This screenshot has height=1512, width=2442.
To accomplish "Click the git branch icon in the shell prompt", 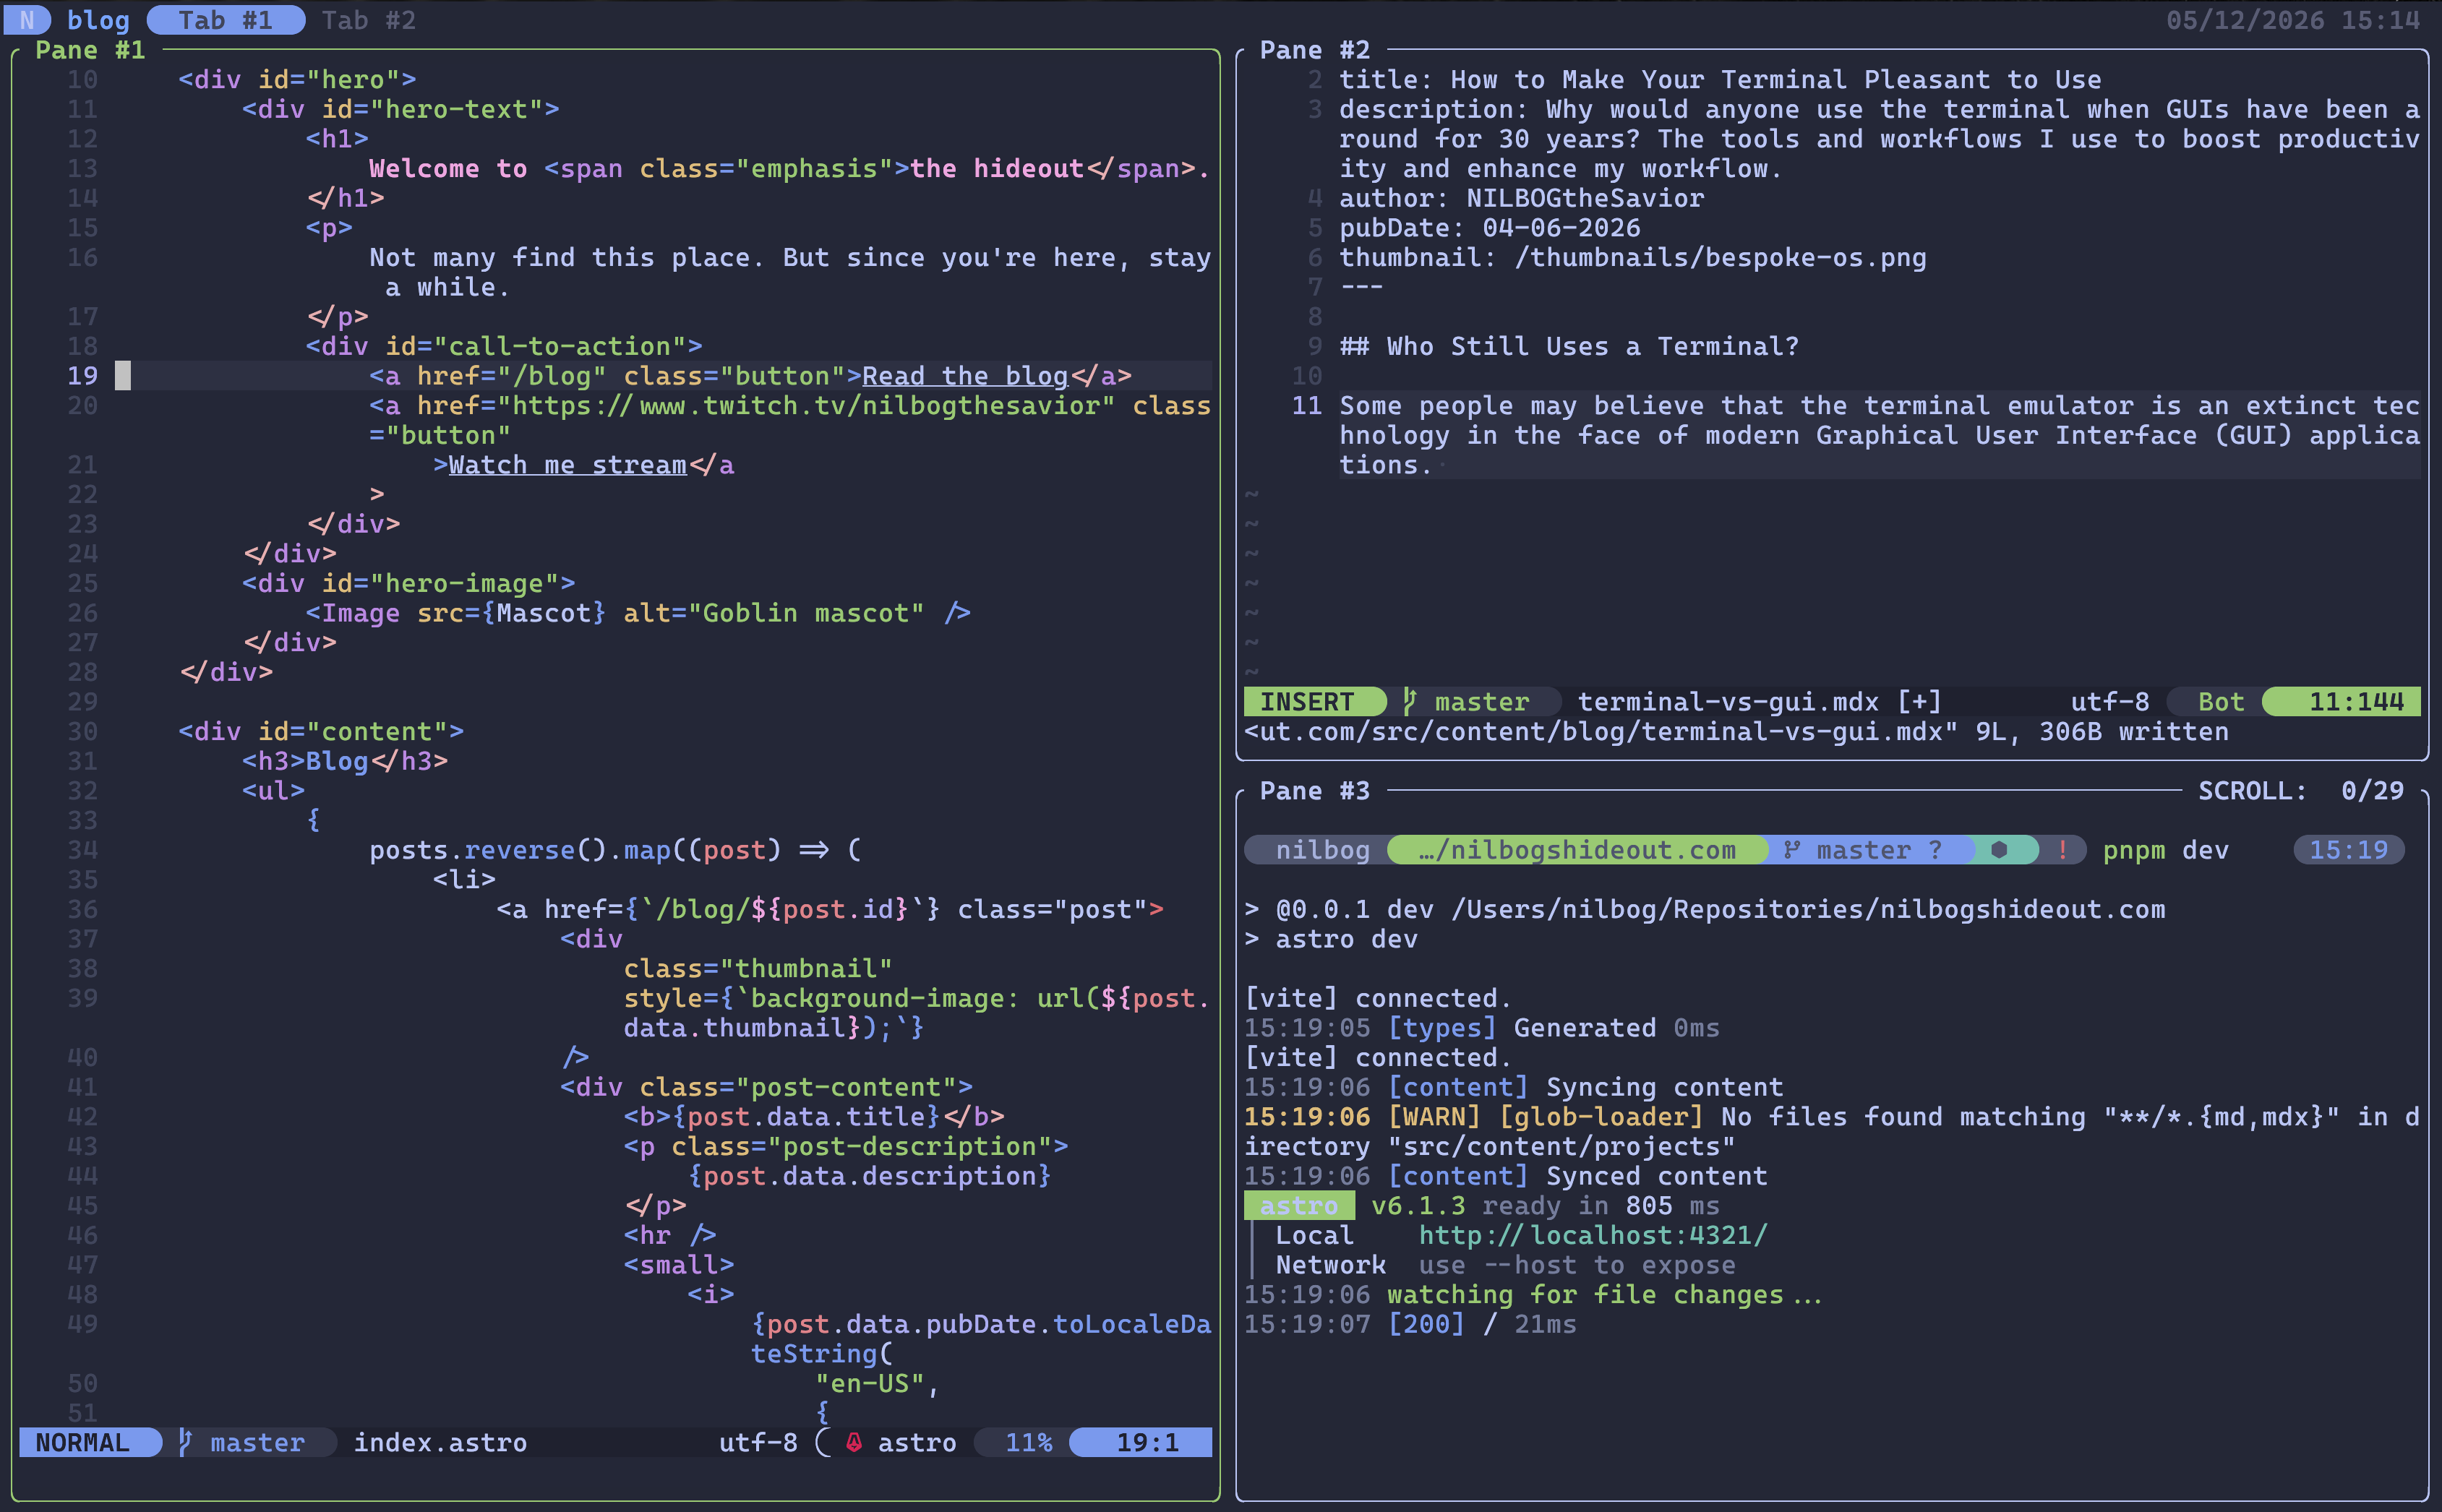I will click(x=1791, y=850).
